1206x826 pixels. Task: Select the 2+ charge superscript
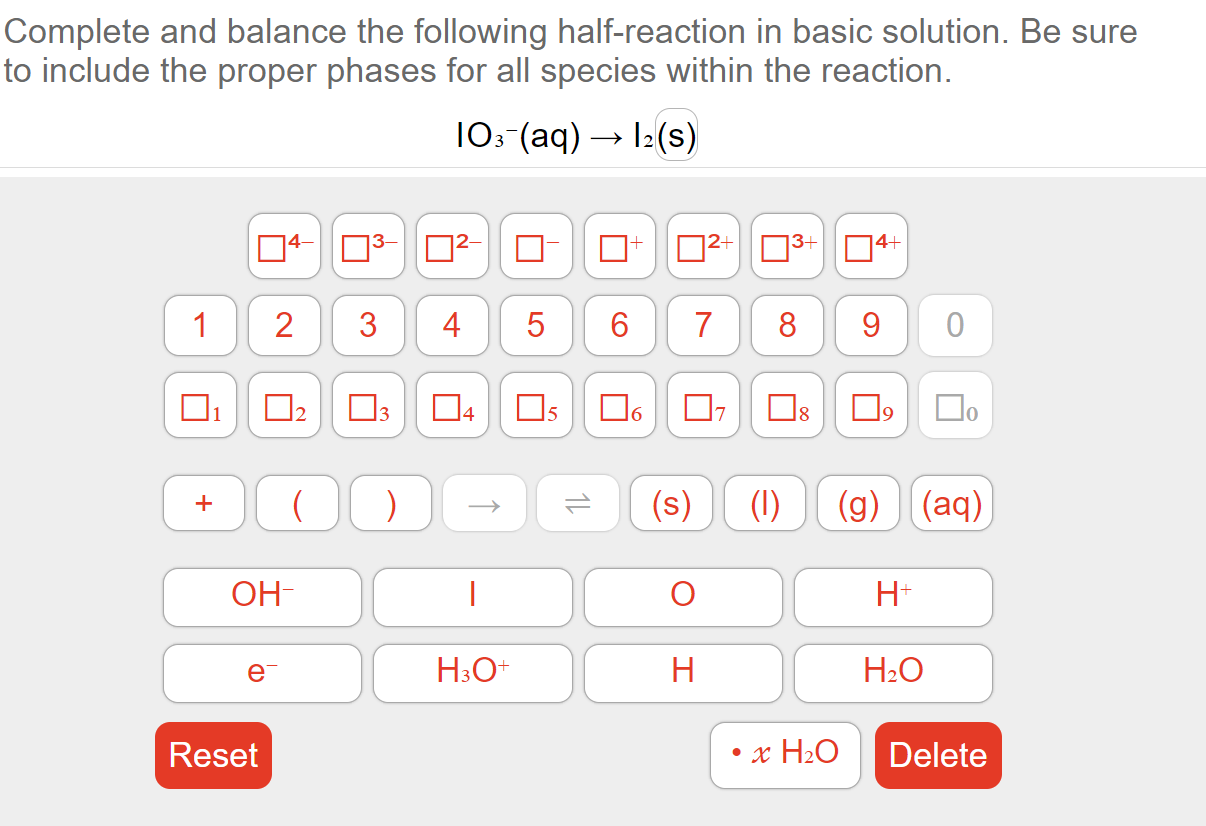(703, 246)
